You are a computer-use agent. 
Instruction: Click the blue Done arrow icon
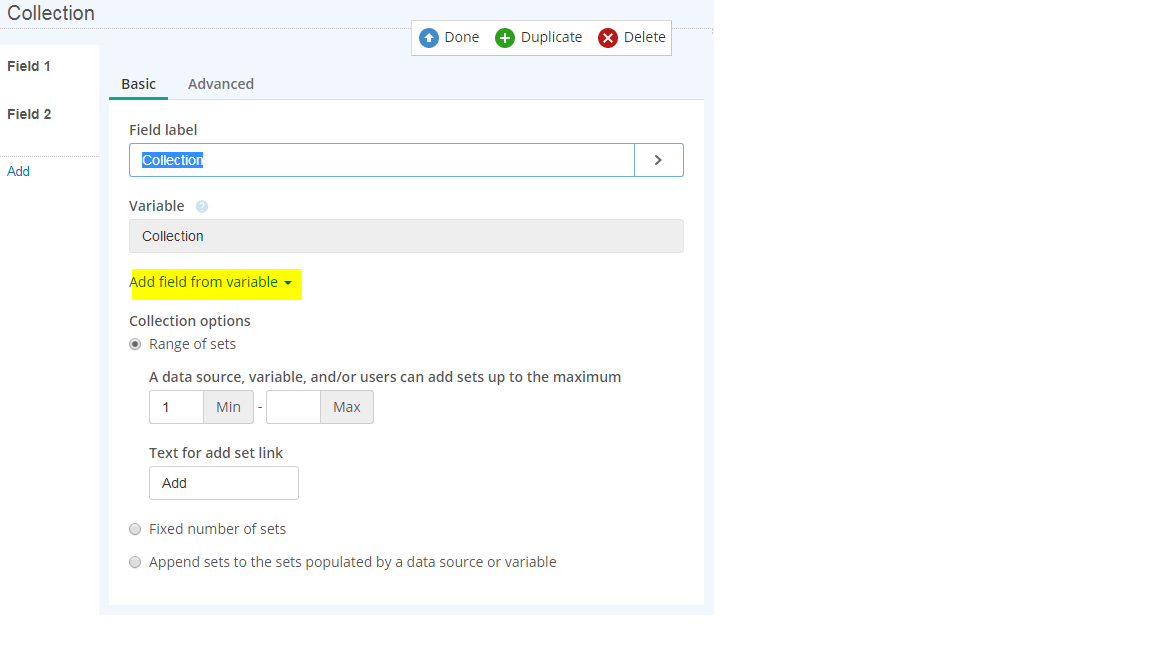coord(429,38)
